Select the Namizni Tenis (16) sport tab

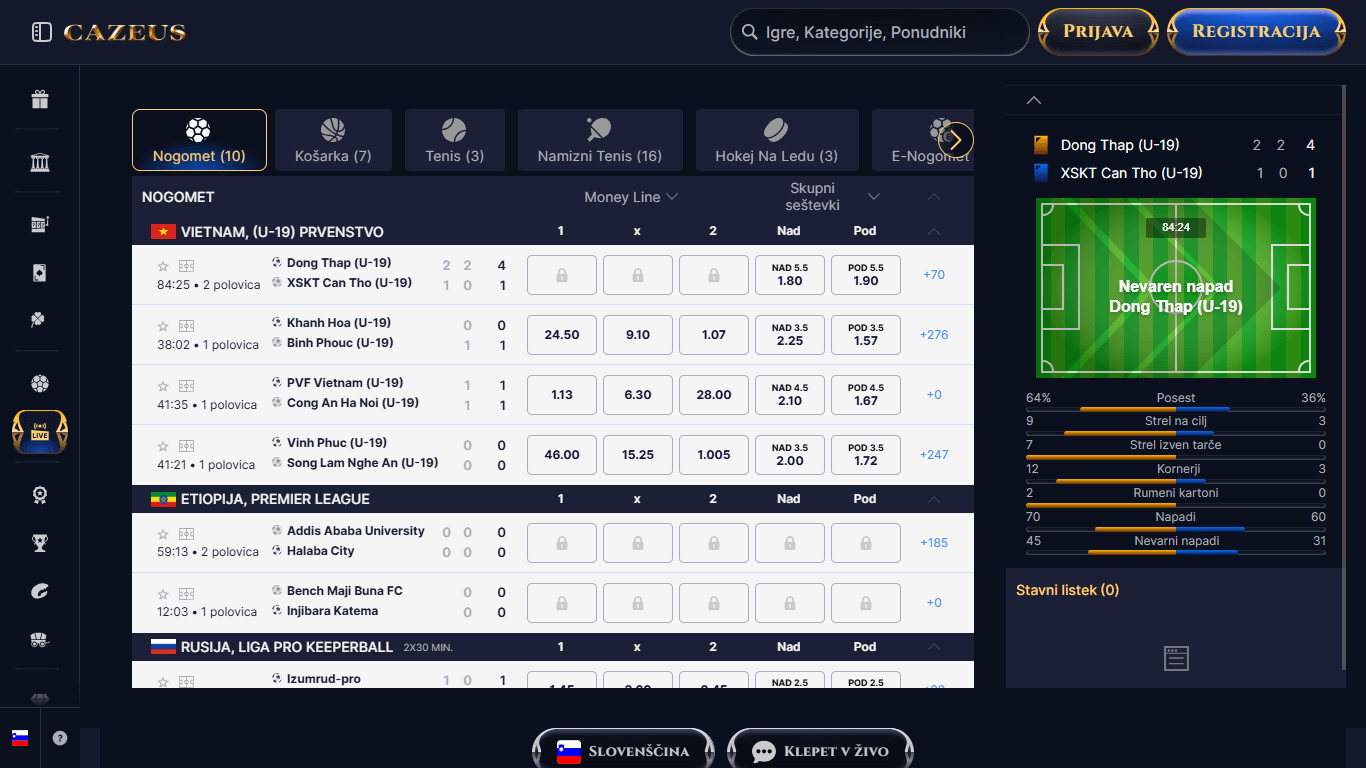[600, 140]
